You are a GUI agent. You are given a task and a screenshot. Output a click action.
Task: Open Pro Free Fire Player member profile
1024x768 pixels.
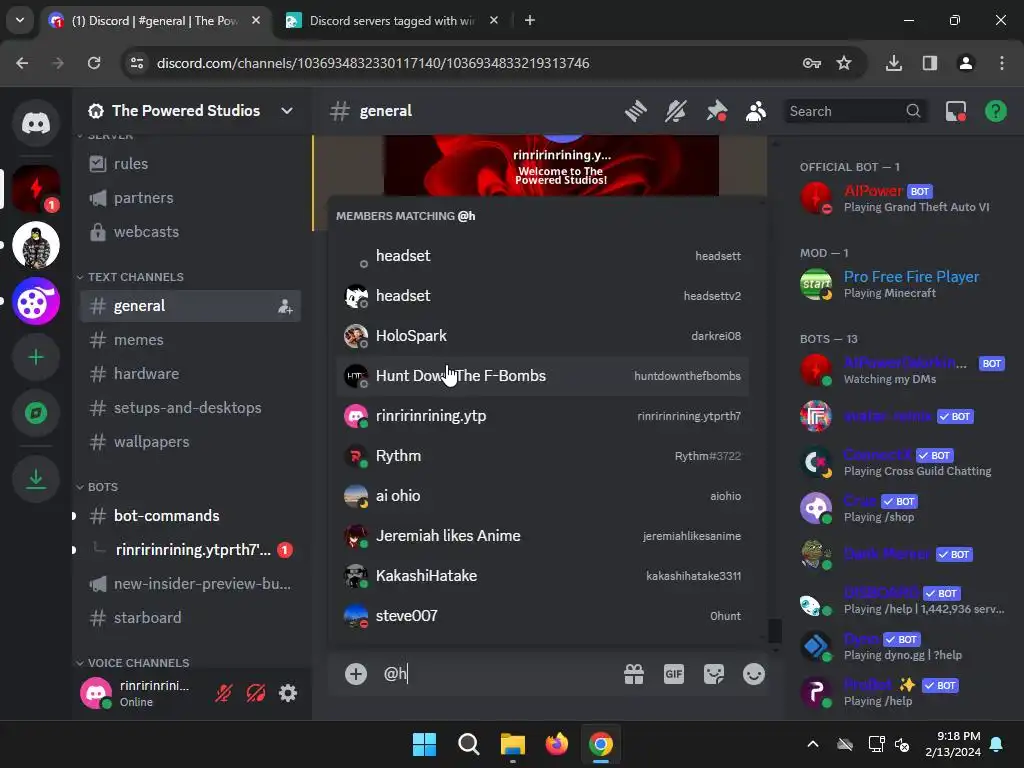click(x=903, y=284)
